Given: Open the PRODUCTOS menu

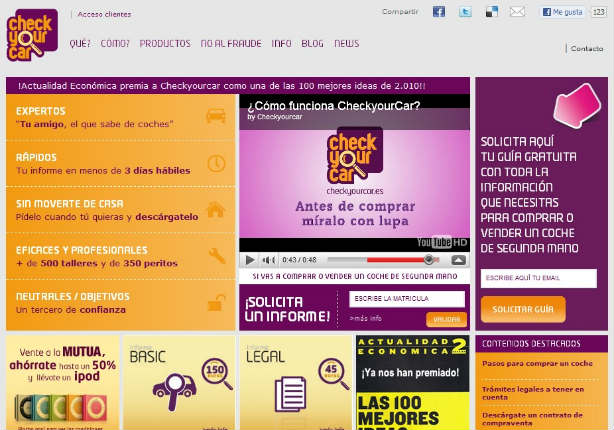Looking at the screenshot, I should click(x=165, y=44).
